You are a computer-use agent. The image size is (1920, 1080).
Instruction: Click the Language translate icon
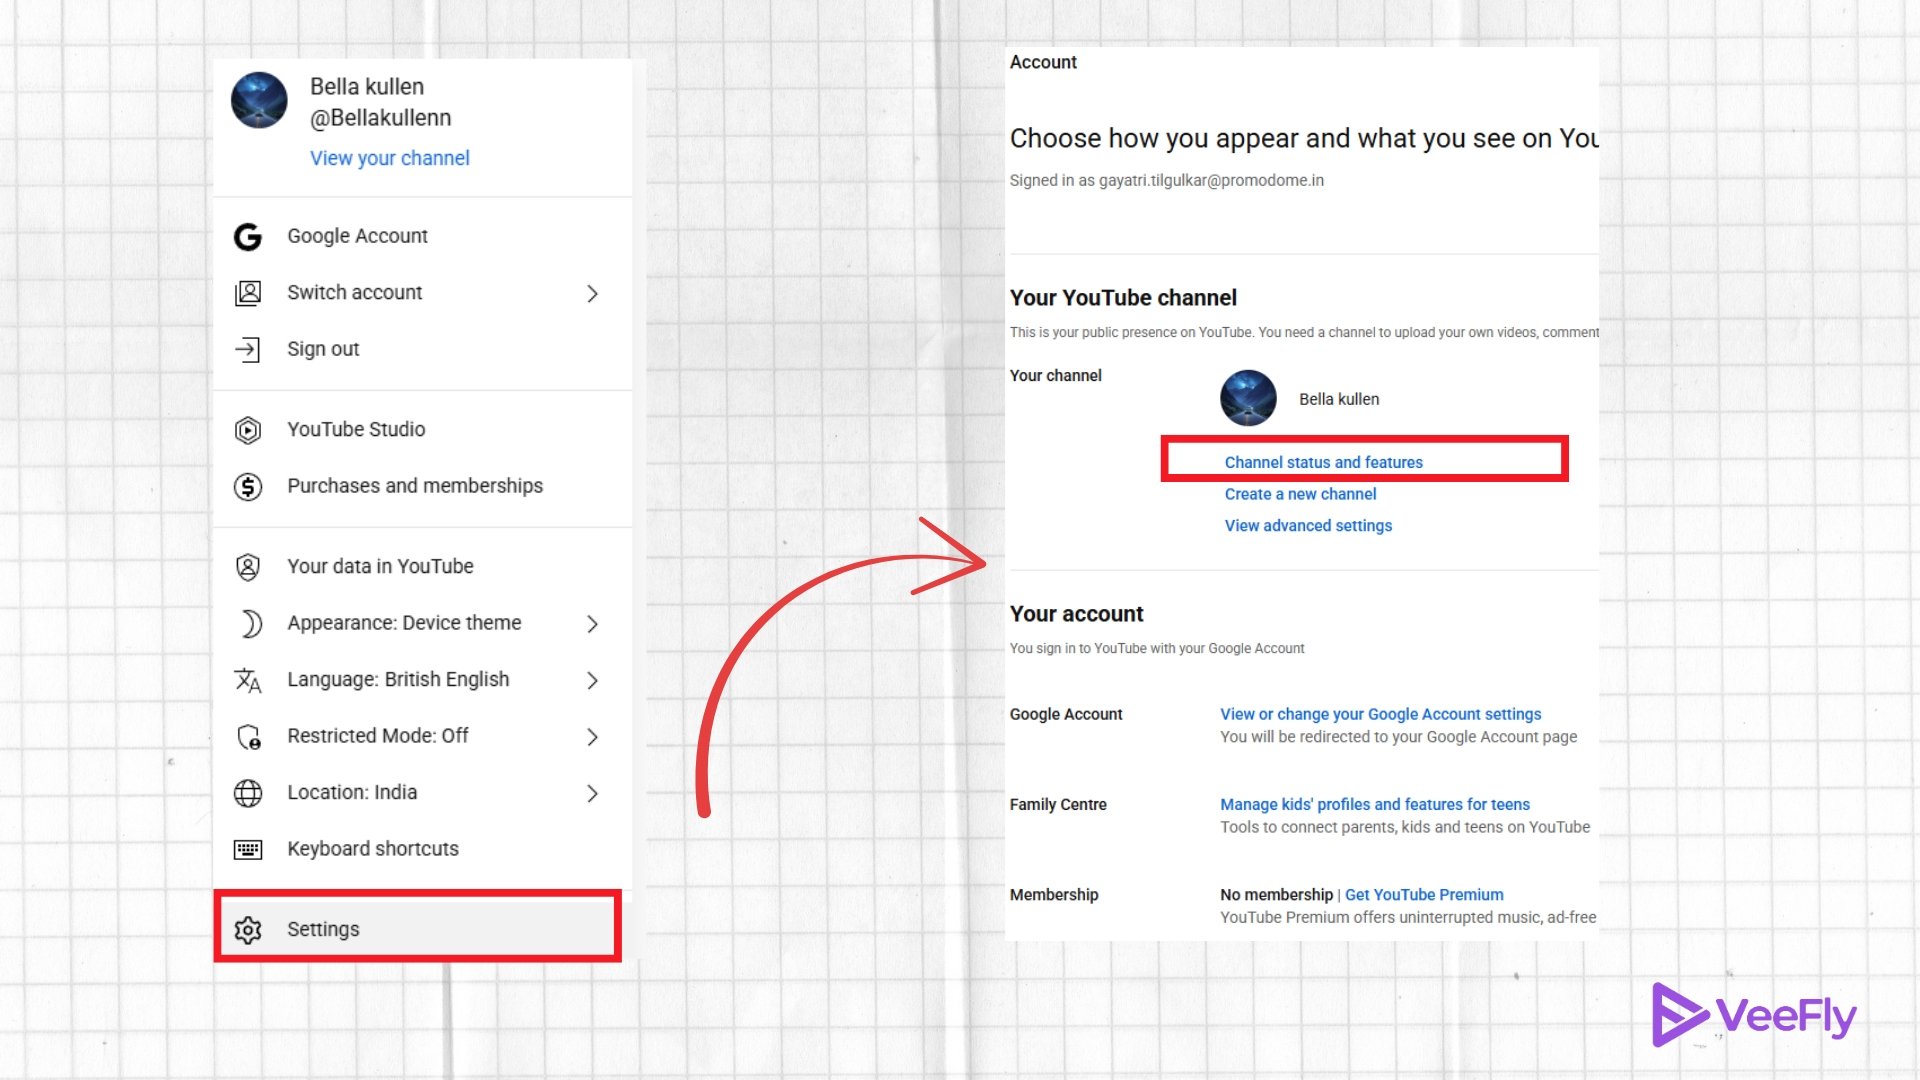point(248,681)
